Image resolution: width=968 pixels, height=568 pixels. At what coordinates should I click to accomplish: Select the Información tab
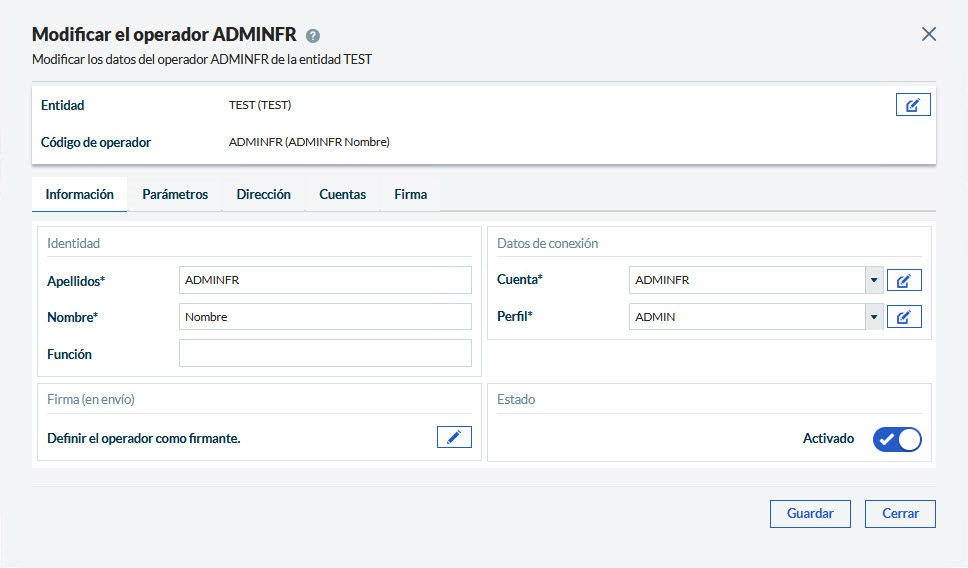(79, 195)
